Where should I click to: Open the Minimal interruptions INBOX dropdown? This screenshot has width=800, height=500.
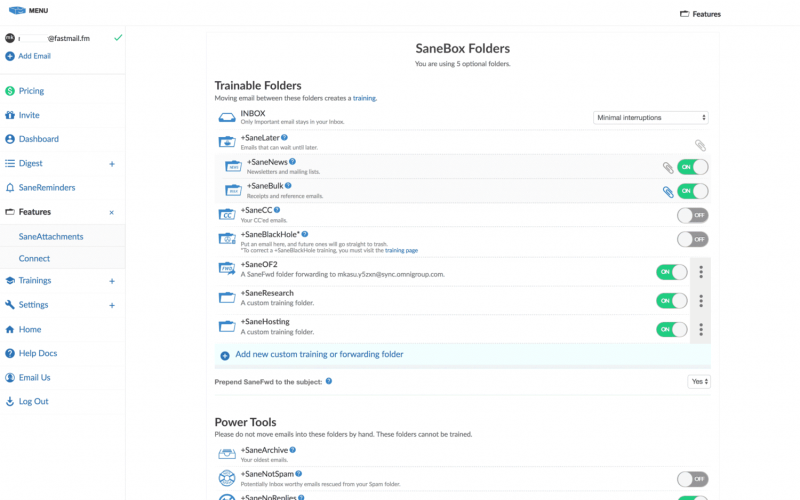[651, 117]
